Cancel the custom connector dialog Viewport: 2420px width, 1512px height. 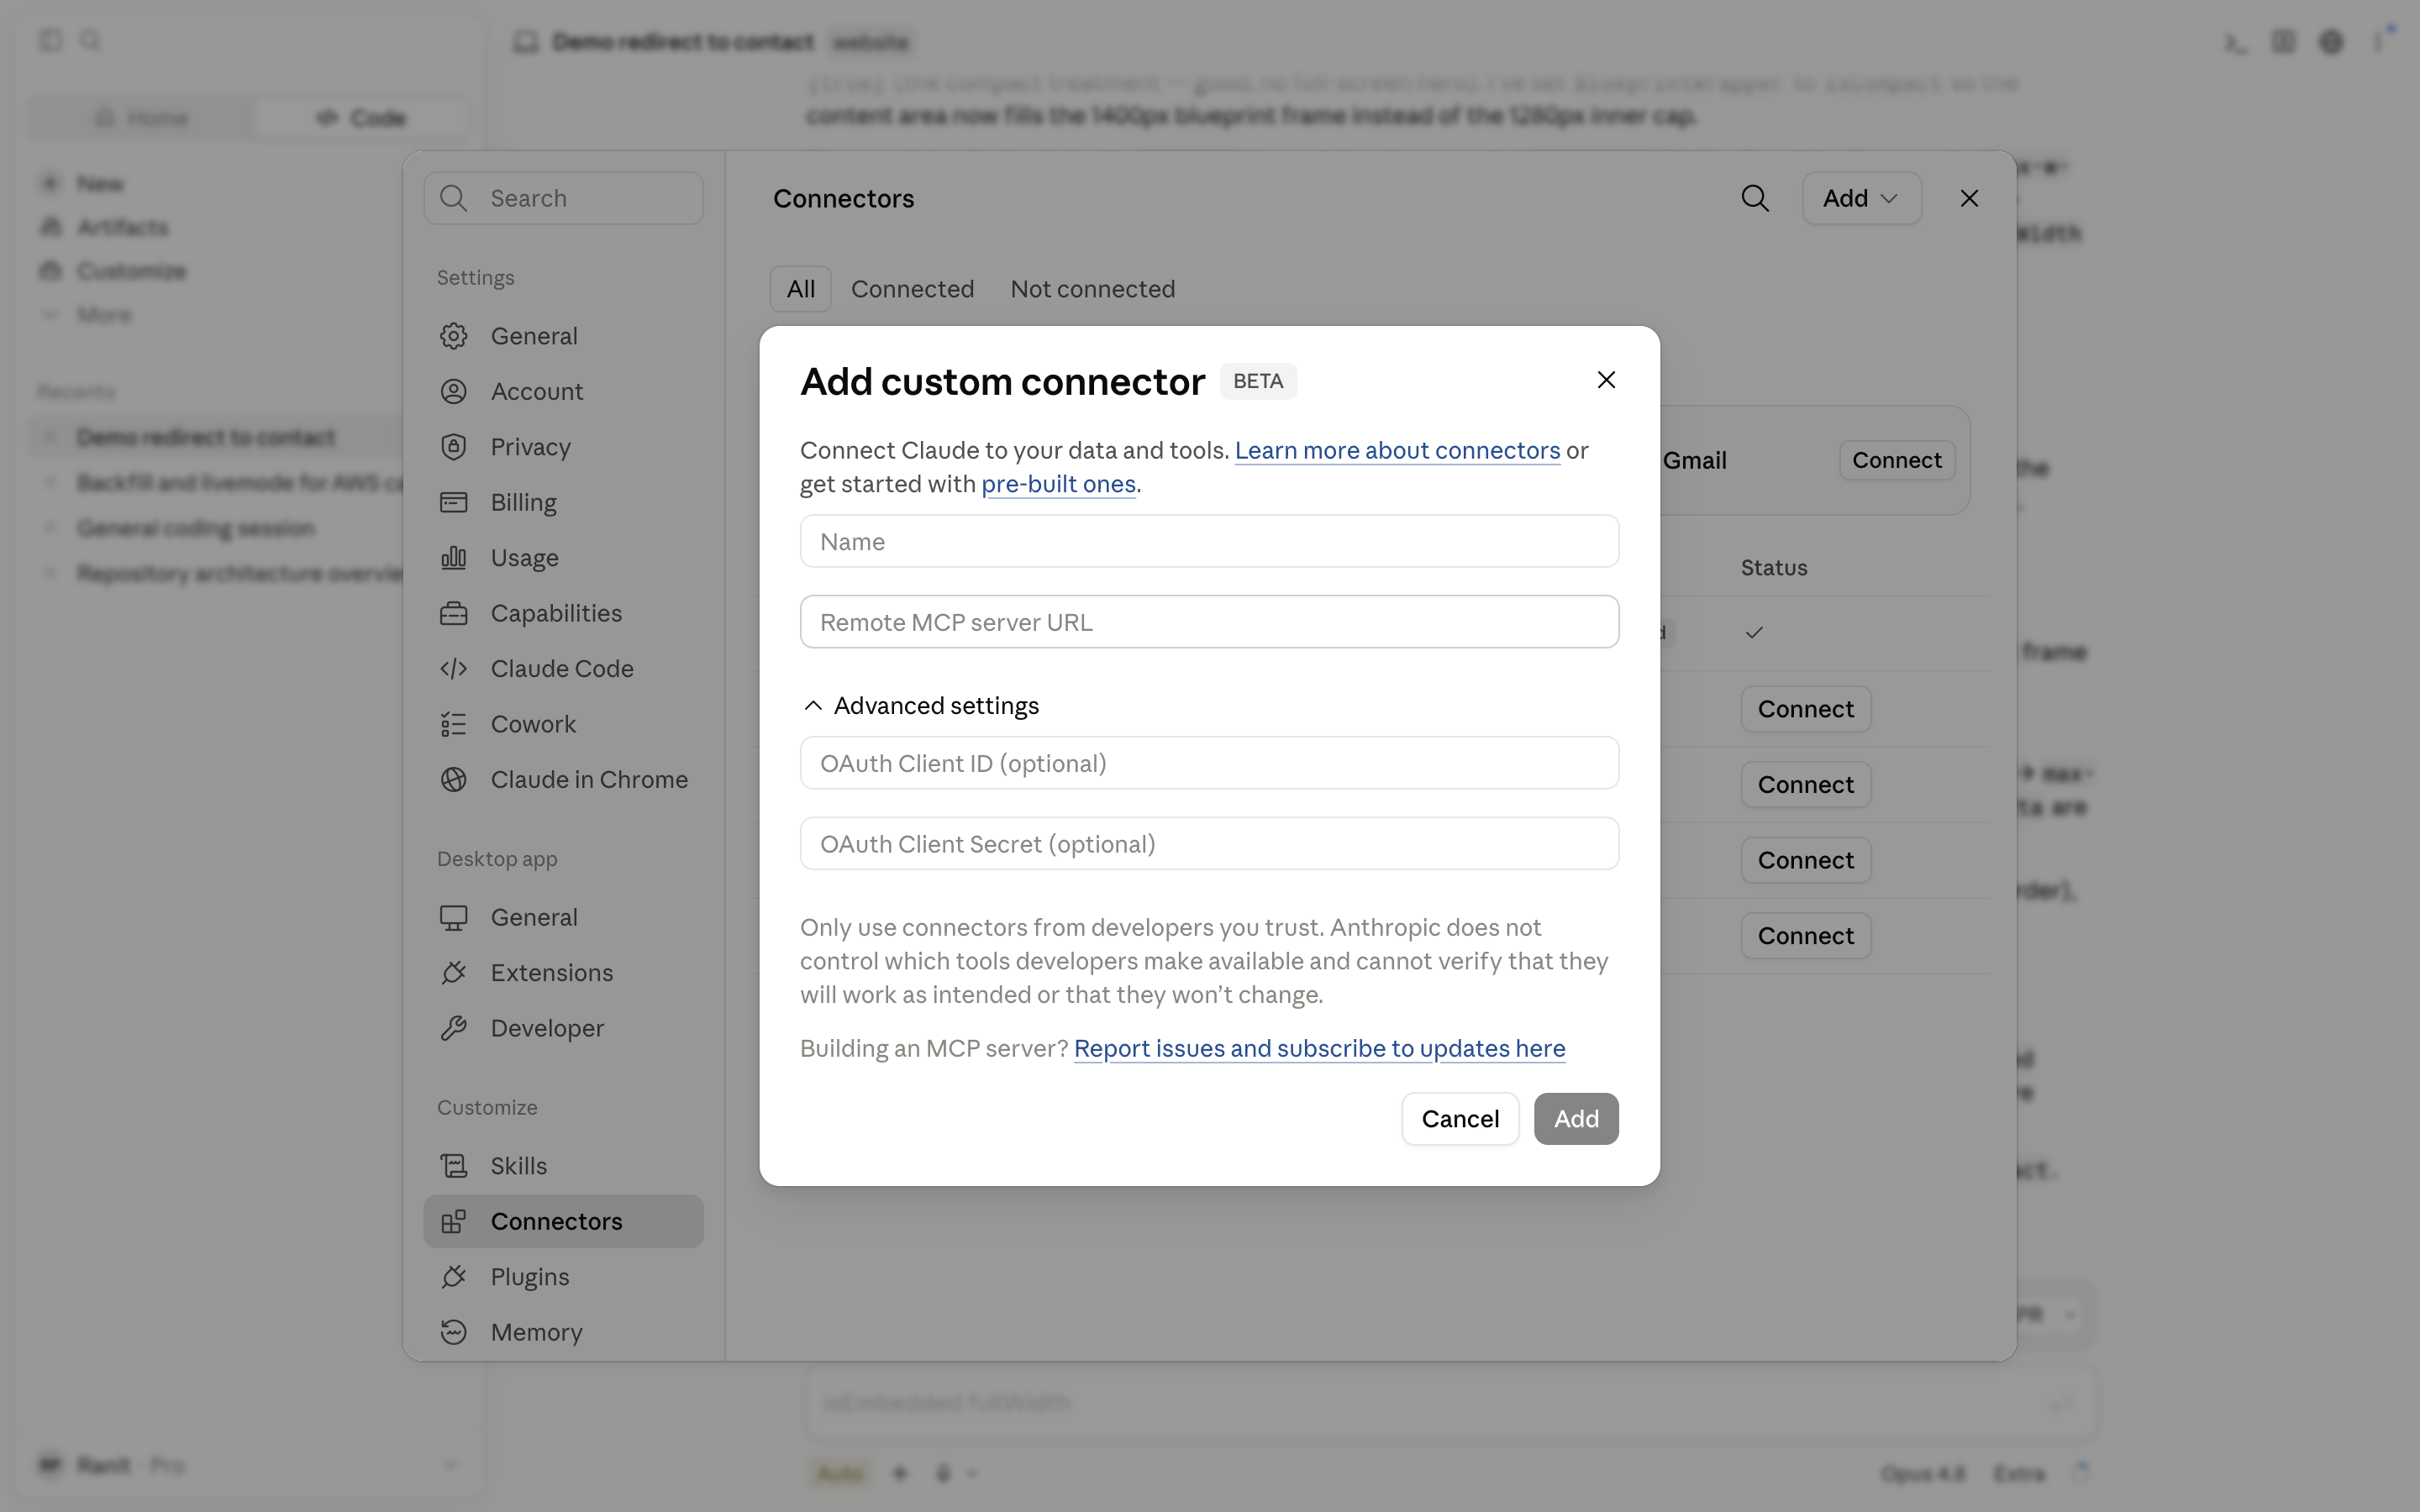tap(1460, 1119)
